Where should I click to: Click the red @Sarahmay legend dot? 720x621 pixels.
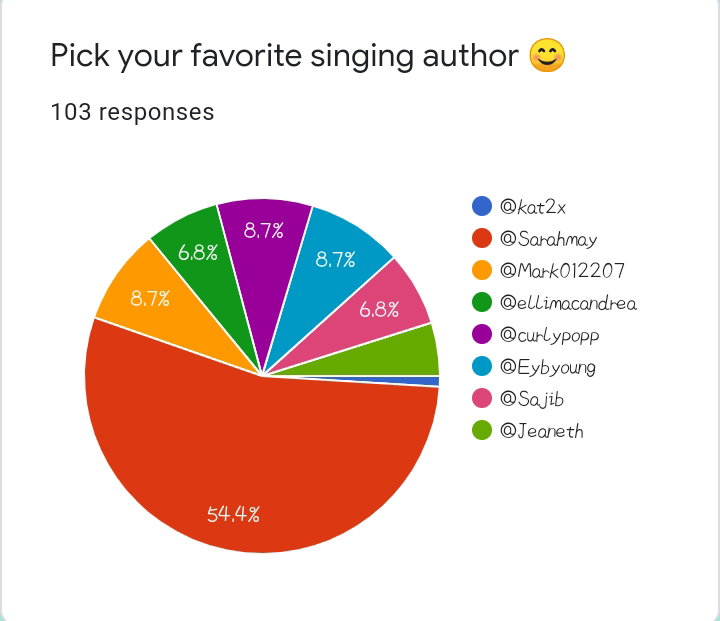[482, 238]
